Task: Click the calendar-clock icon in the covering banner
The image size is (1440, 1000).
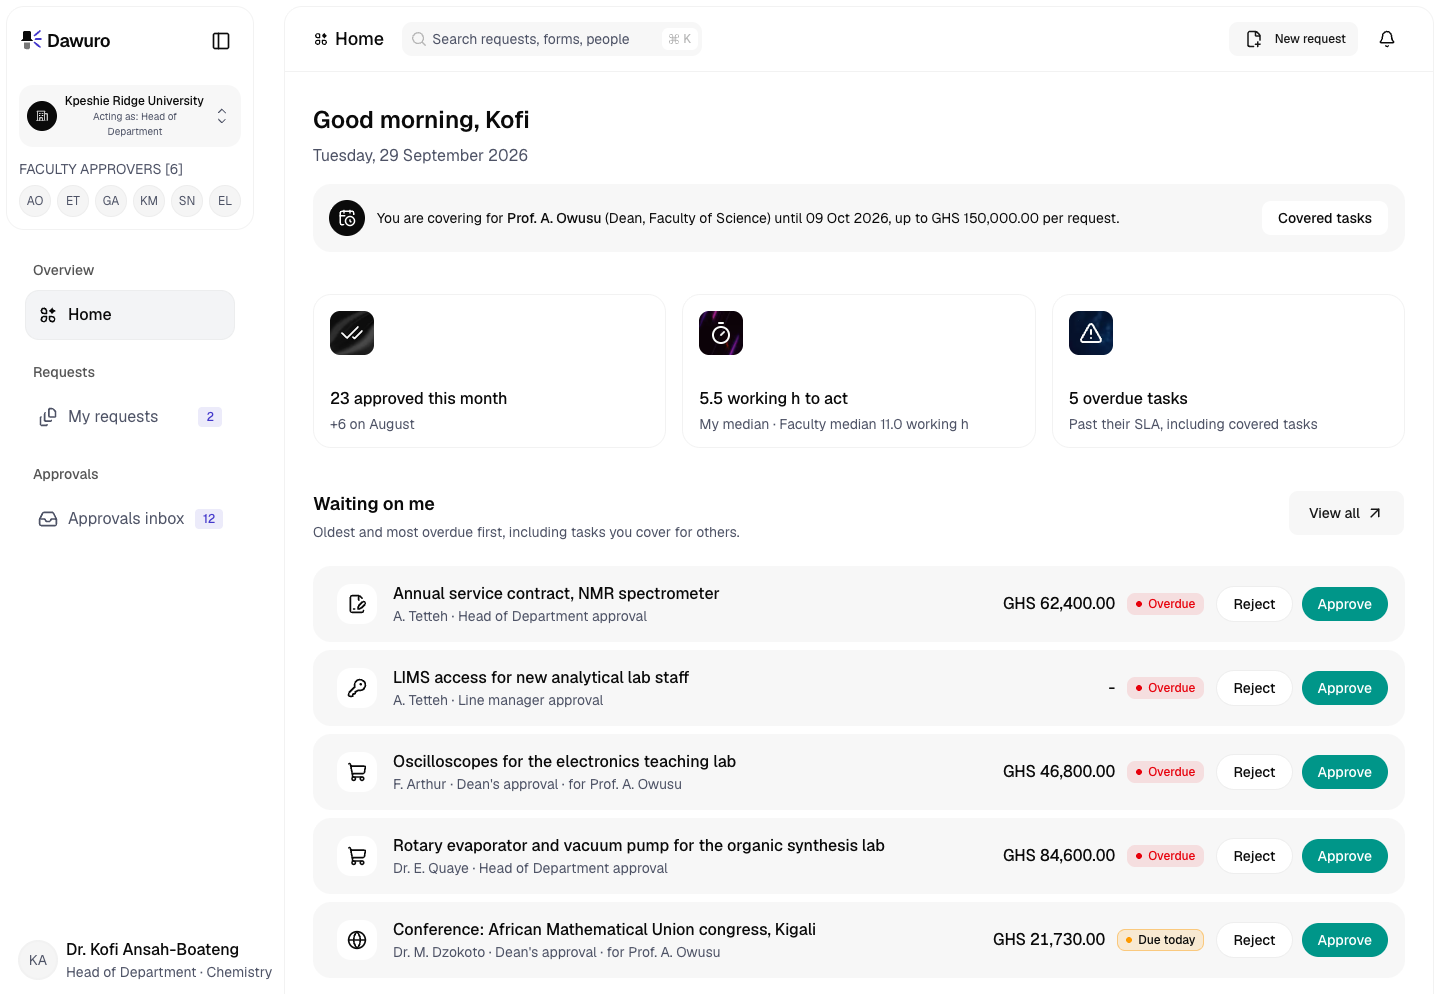Action: click(347, 218)
